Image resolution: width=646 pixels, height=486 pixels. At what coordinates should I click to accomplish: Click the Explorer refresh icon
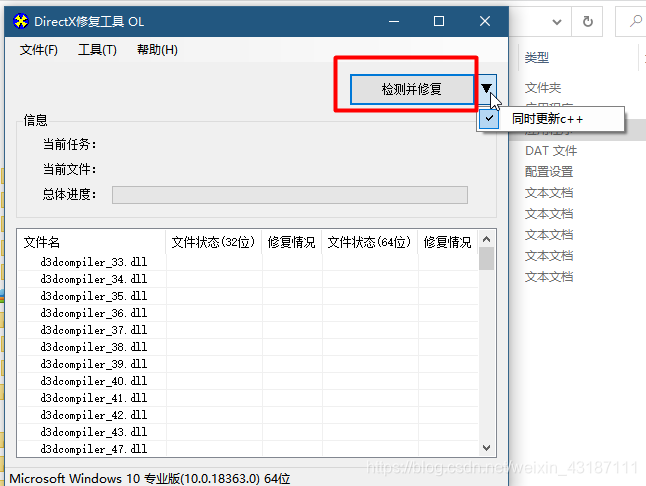pos(588,21)
